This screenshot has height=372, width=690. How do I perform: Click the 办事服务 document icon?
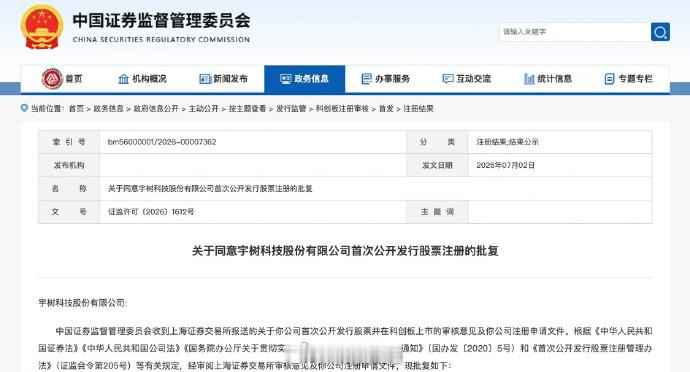coord(367,79)
